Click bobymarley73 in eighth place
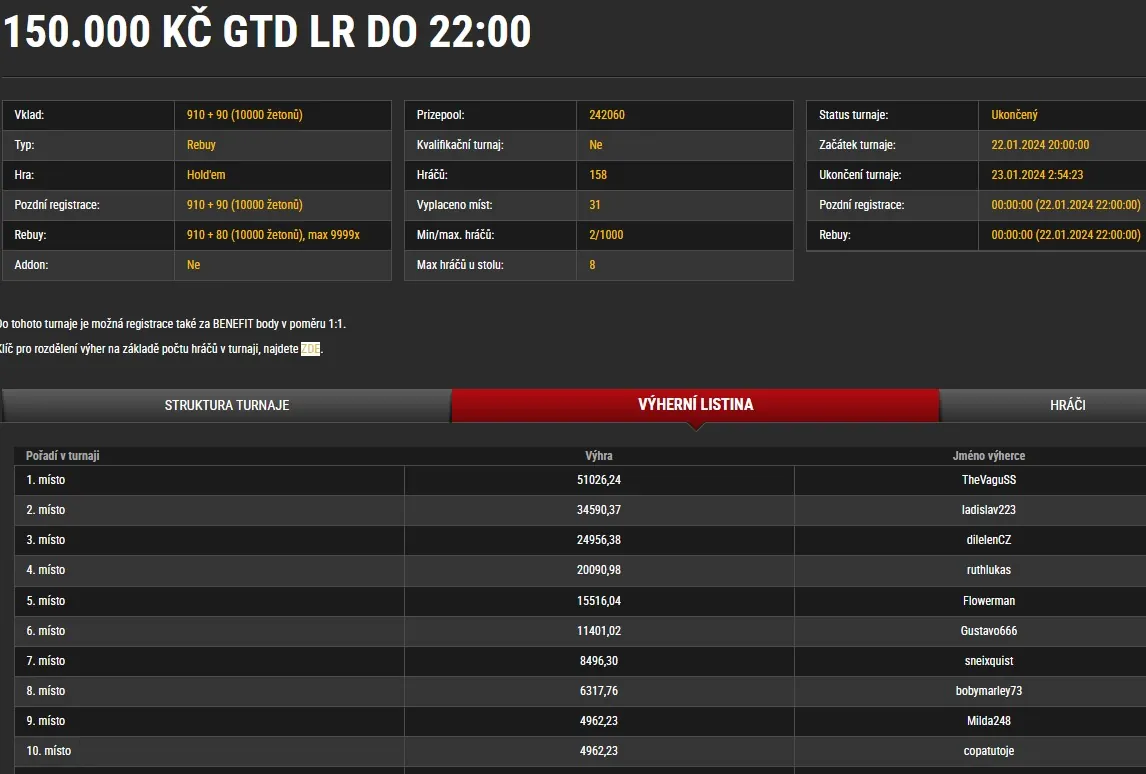1146x774 pixels. (x=988, y=691)
